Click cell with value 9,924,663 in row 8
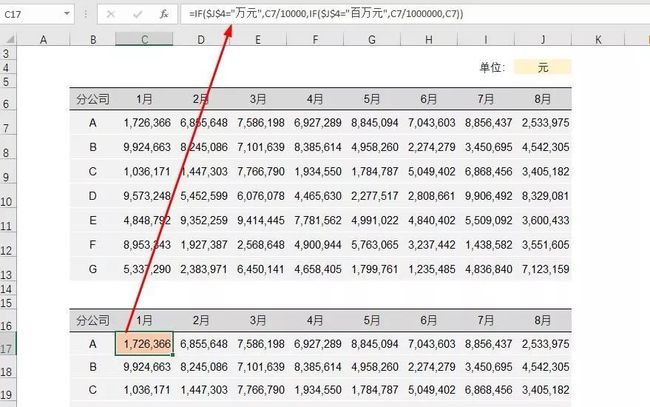This screenshot has width=650, height=407. click(x=147, y=147)
